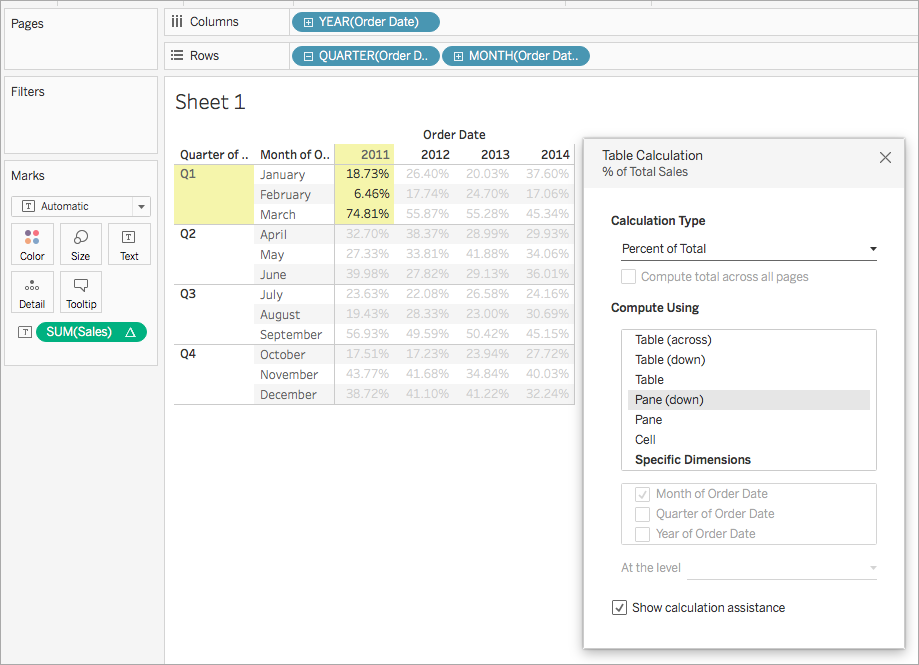Screen dimensions: 919x665
Task: Select Table (across) compute option
Action: click(x=748, y=340)
